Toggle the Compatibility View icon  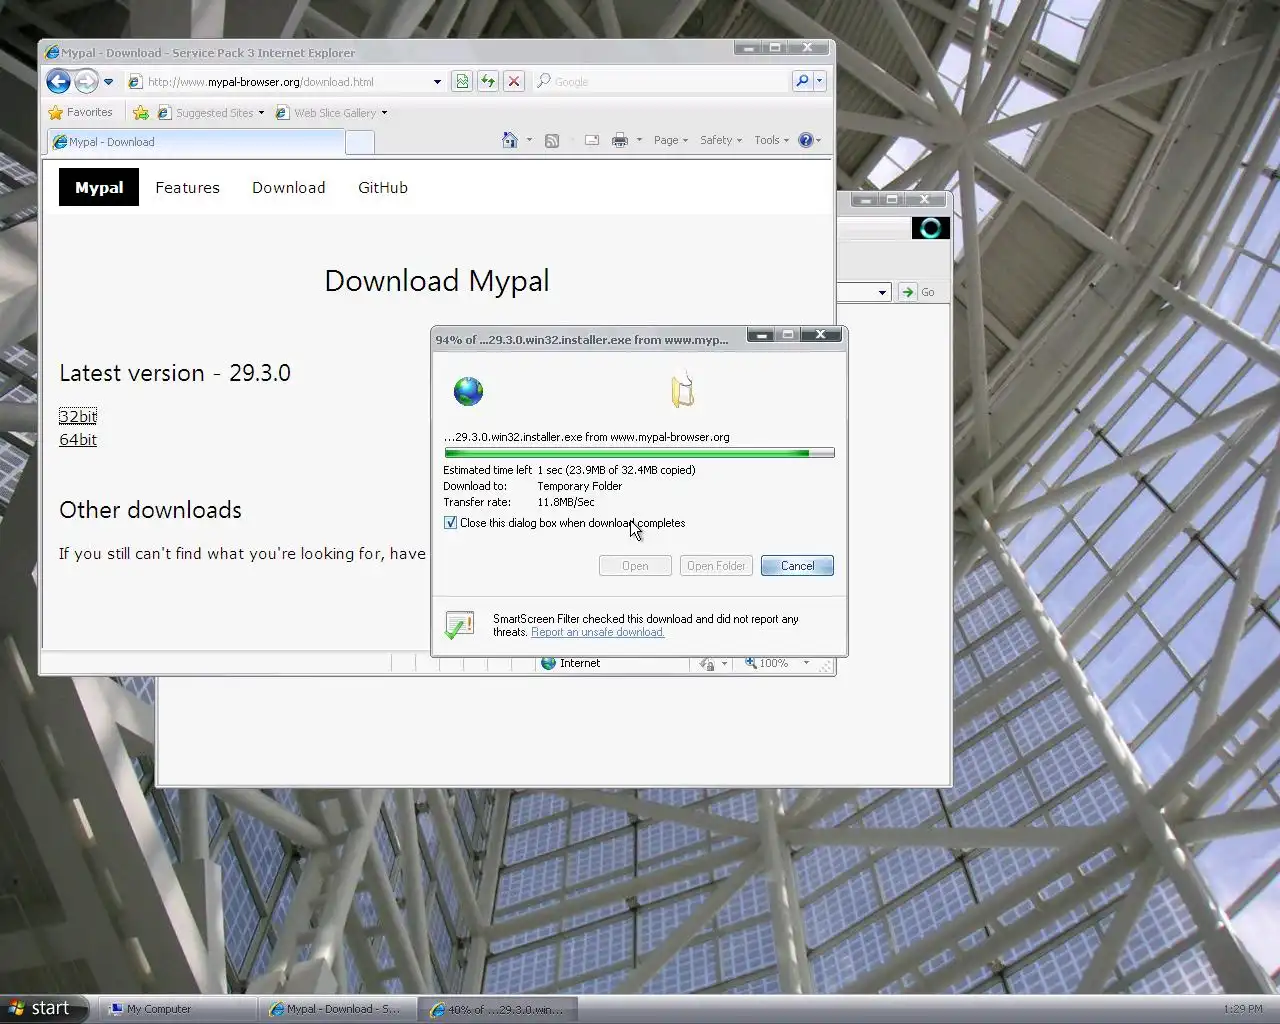tap(462, 82)
